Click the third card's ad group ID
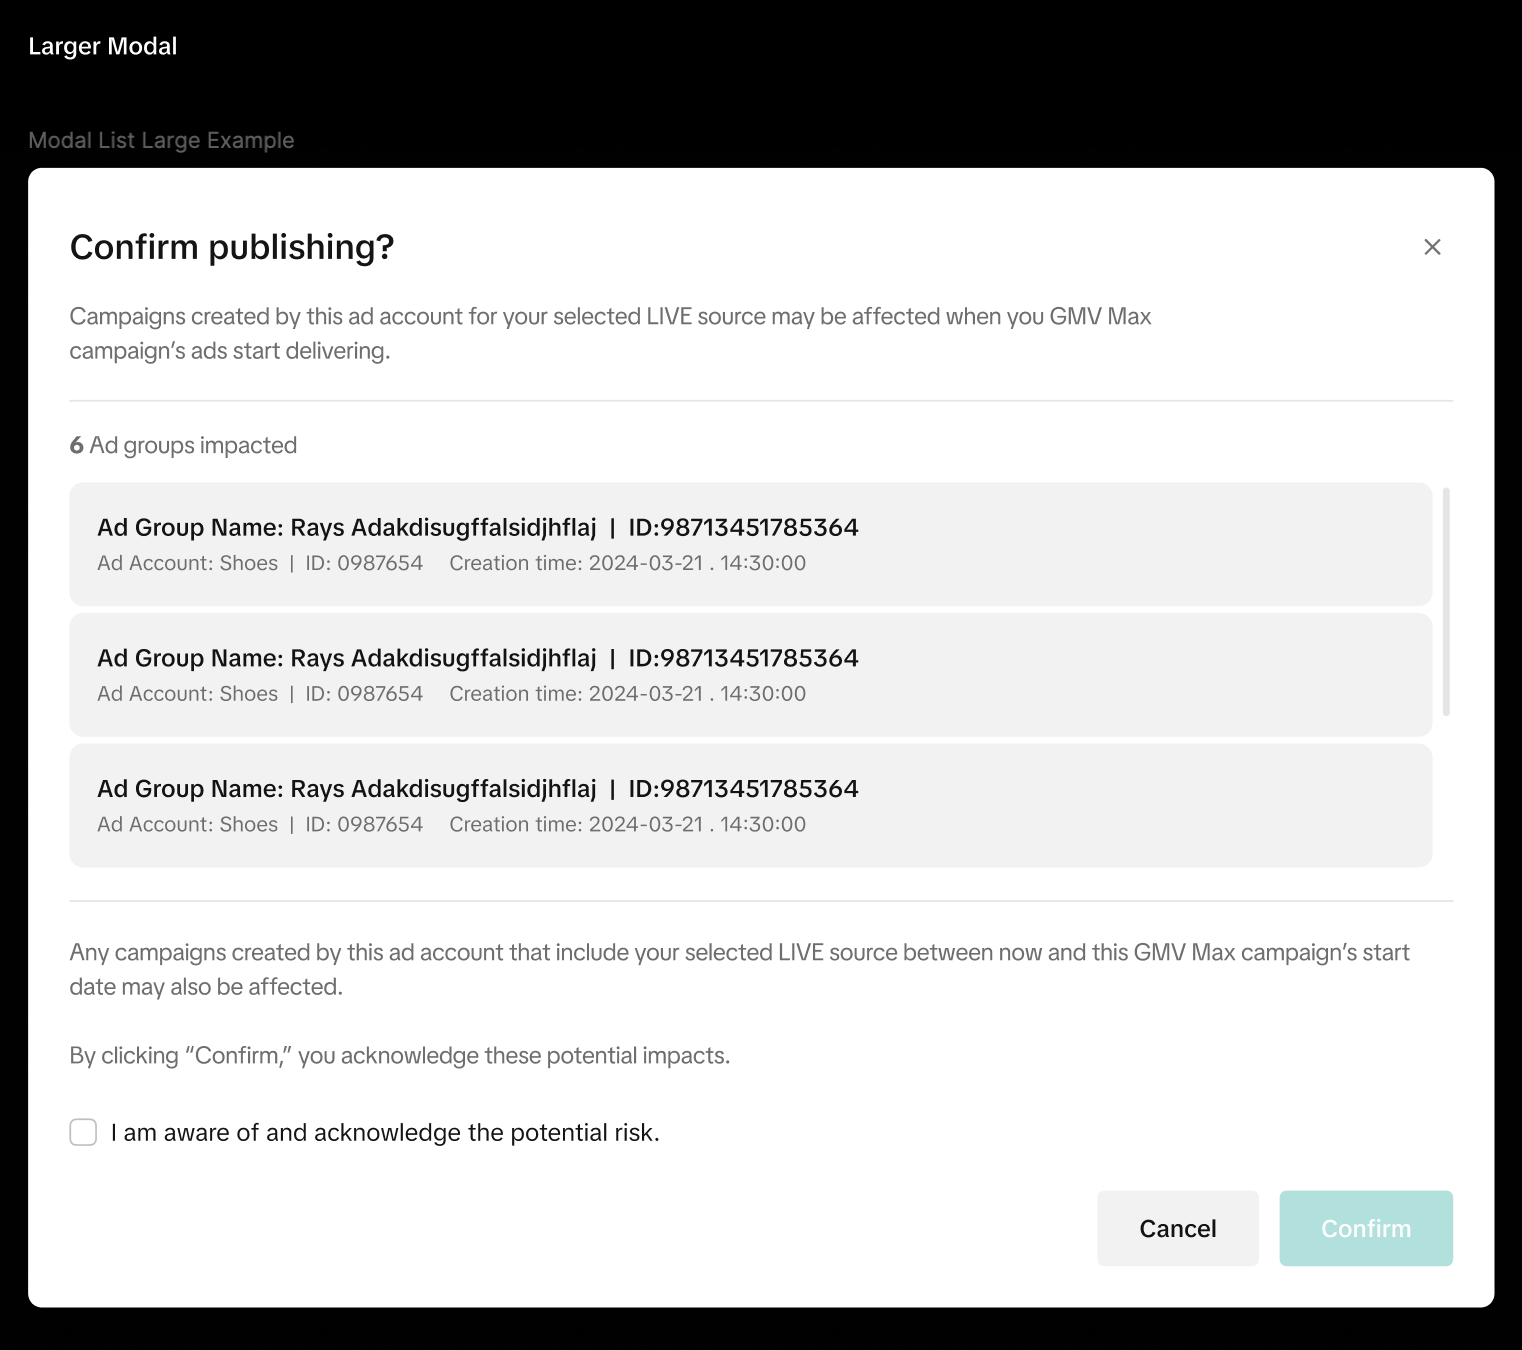Screen dimensions: 1522x1350 click(743, 788)
